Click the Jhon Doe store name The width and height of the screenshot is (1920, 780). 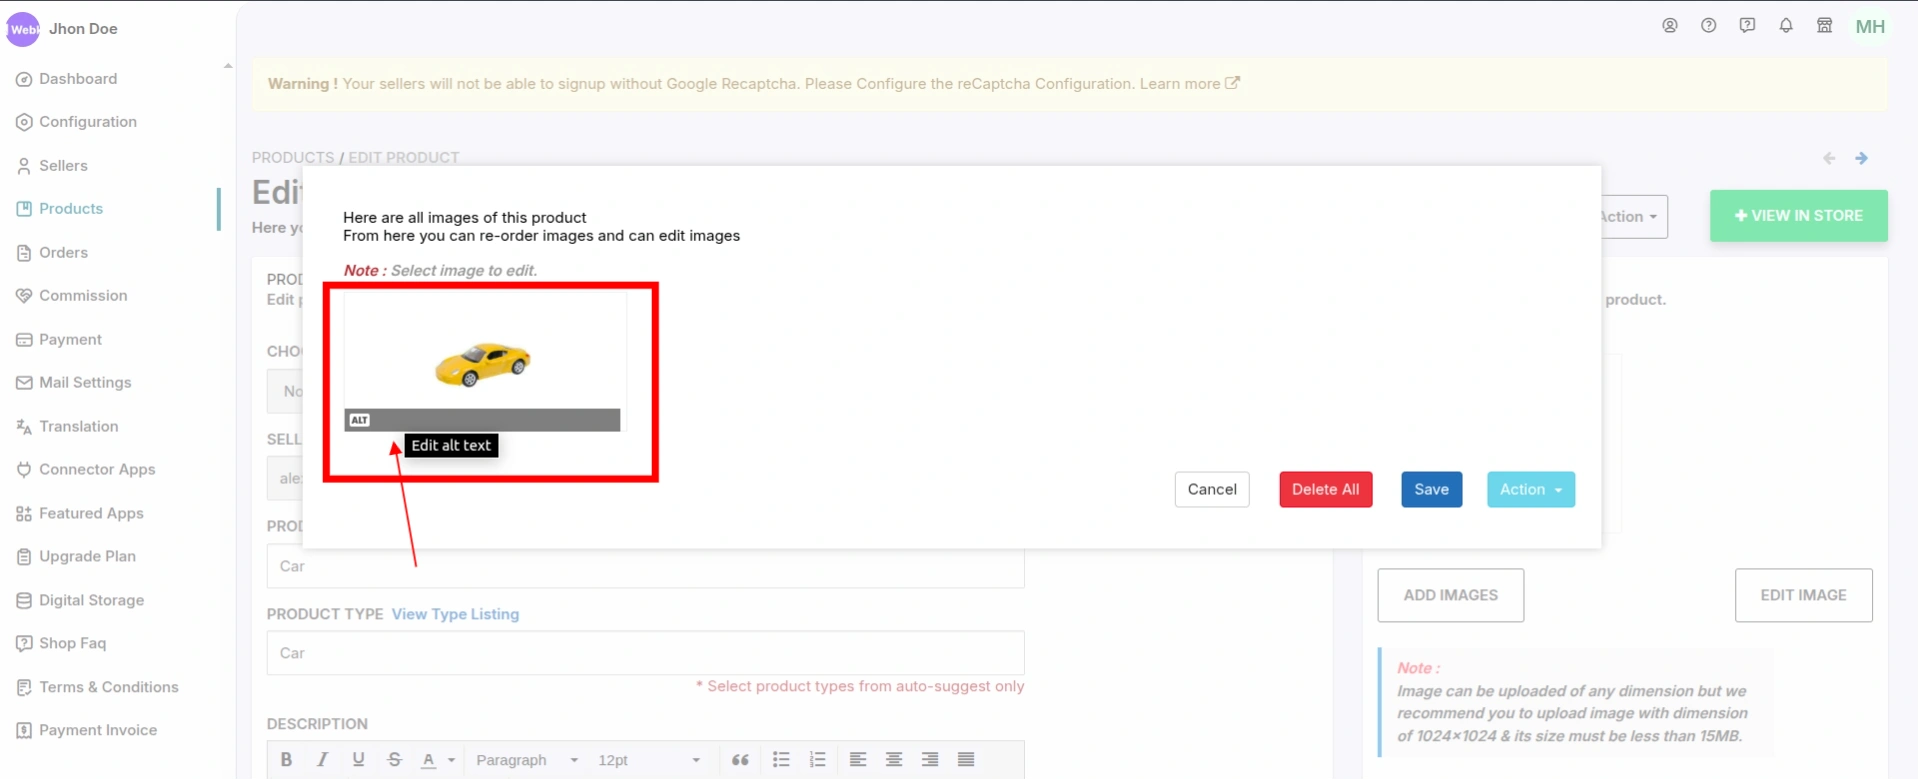tap(83, 29)
